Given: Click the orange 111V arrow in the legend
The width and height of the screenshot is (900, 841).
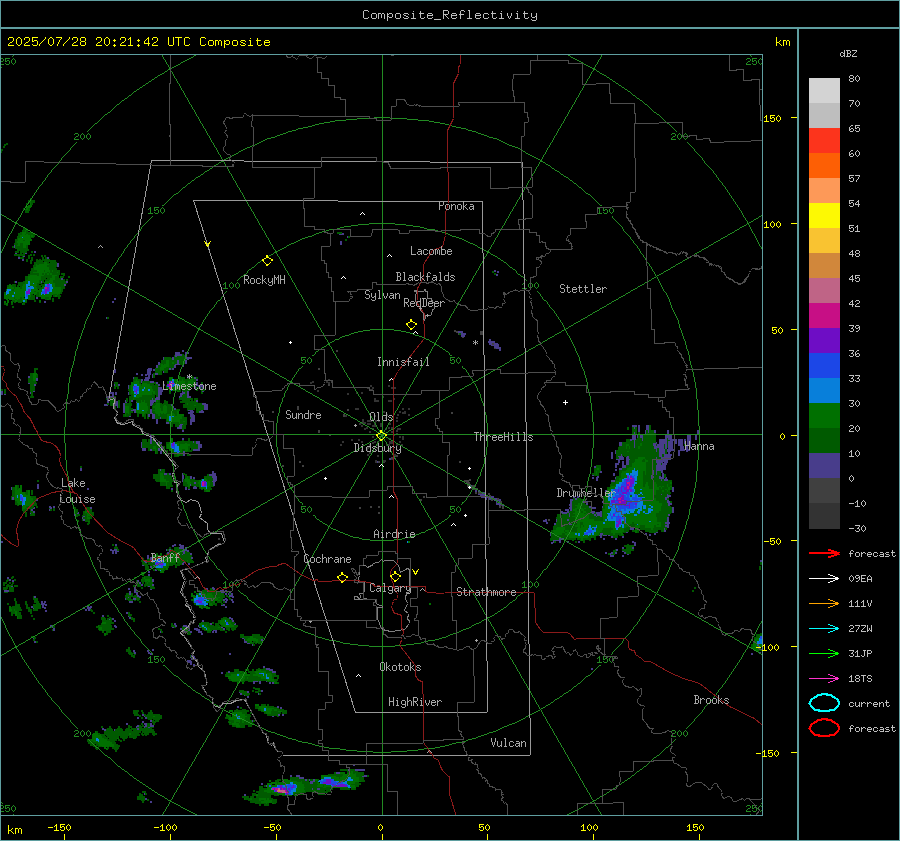Looking at the screenshot, I should [824, 603].
